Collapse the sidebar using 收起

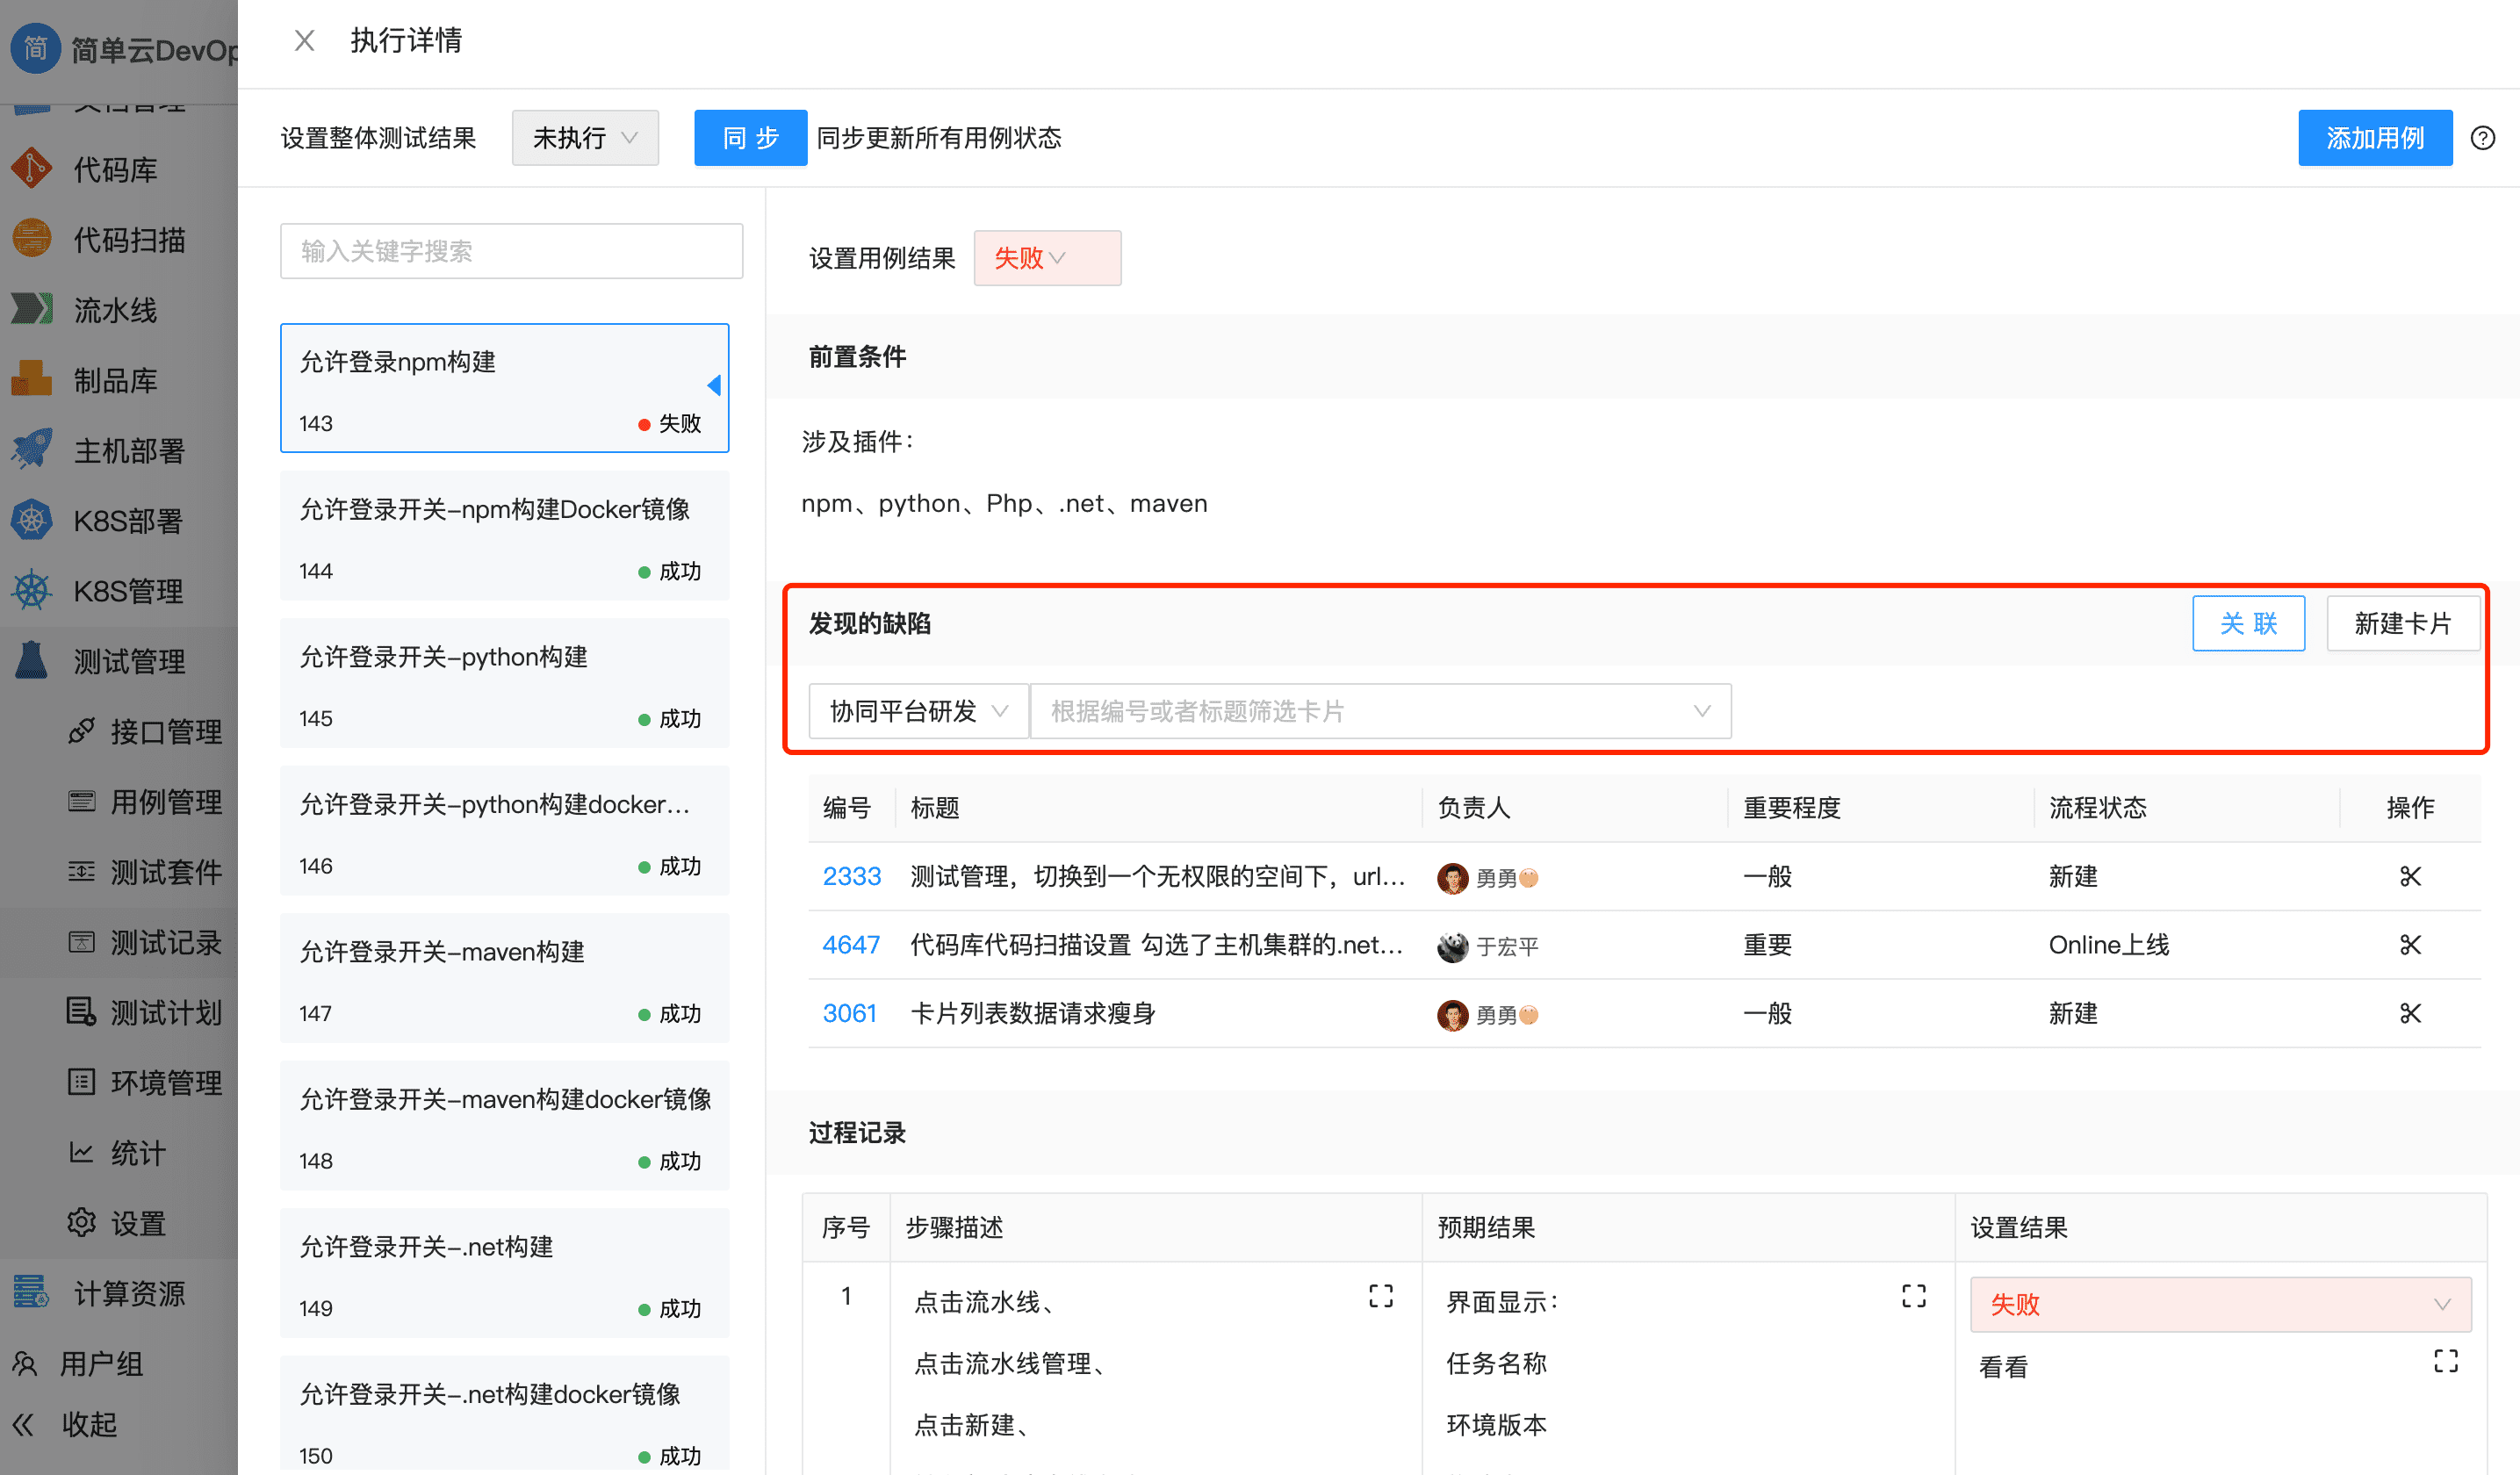tap(88, 1424)
